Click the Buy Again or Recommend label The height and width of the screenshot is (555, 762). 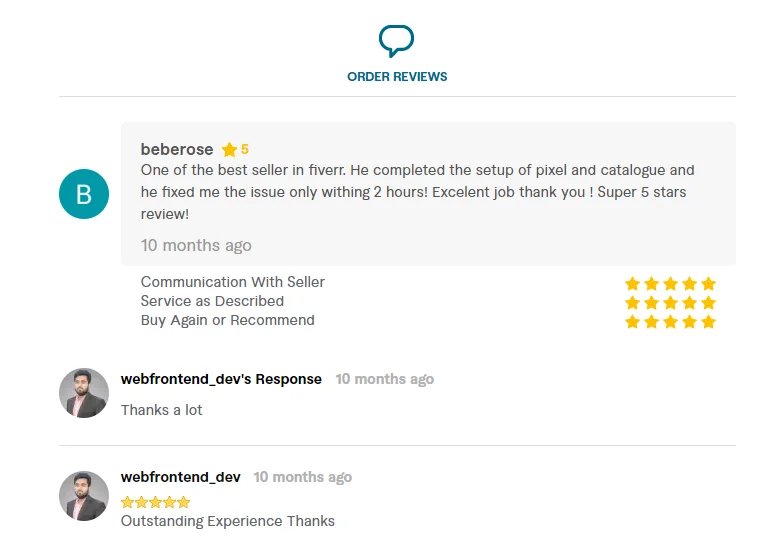[228, 320]
